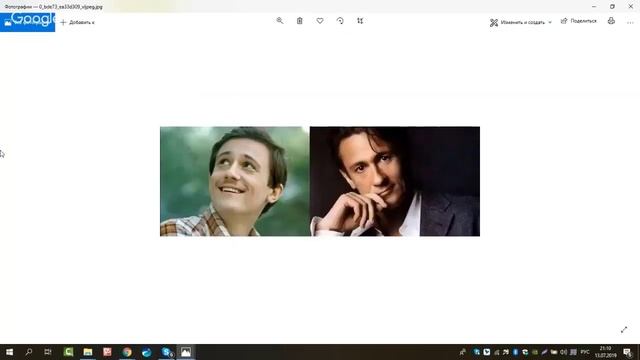Click the Bluetooth tray icon
Screen dimensions: 640x360
pyautogui.click(x=516, y=352)
